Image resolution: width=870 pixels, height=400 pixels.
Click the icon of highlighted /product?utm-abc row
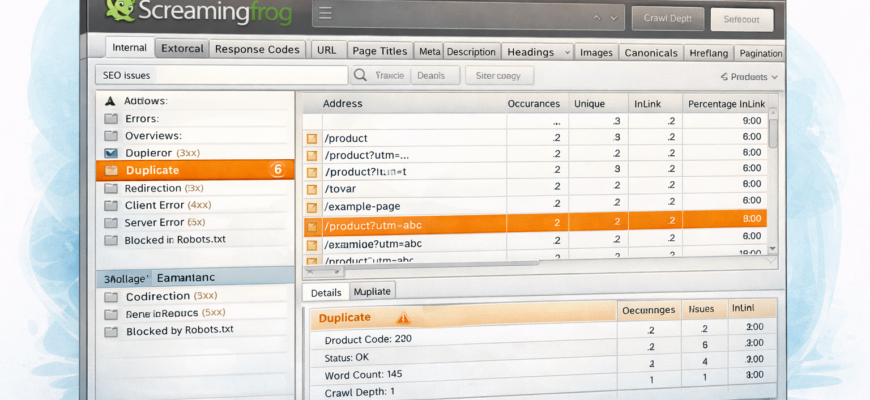pos(312,226)
